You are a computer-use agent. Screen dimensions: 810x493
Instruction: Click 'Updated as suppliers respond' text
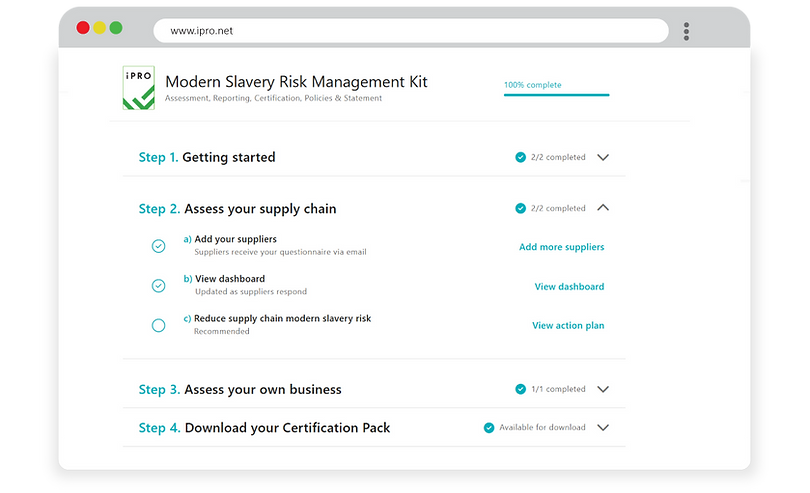click(251, 291)
